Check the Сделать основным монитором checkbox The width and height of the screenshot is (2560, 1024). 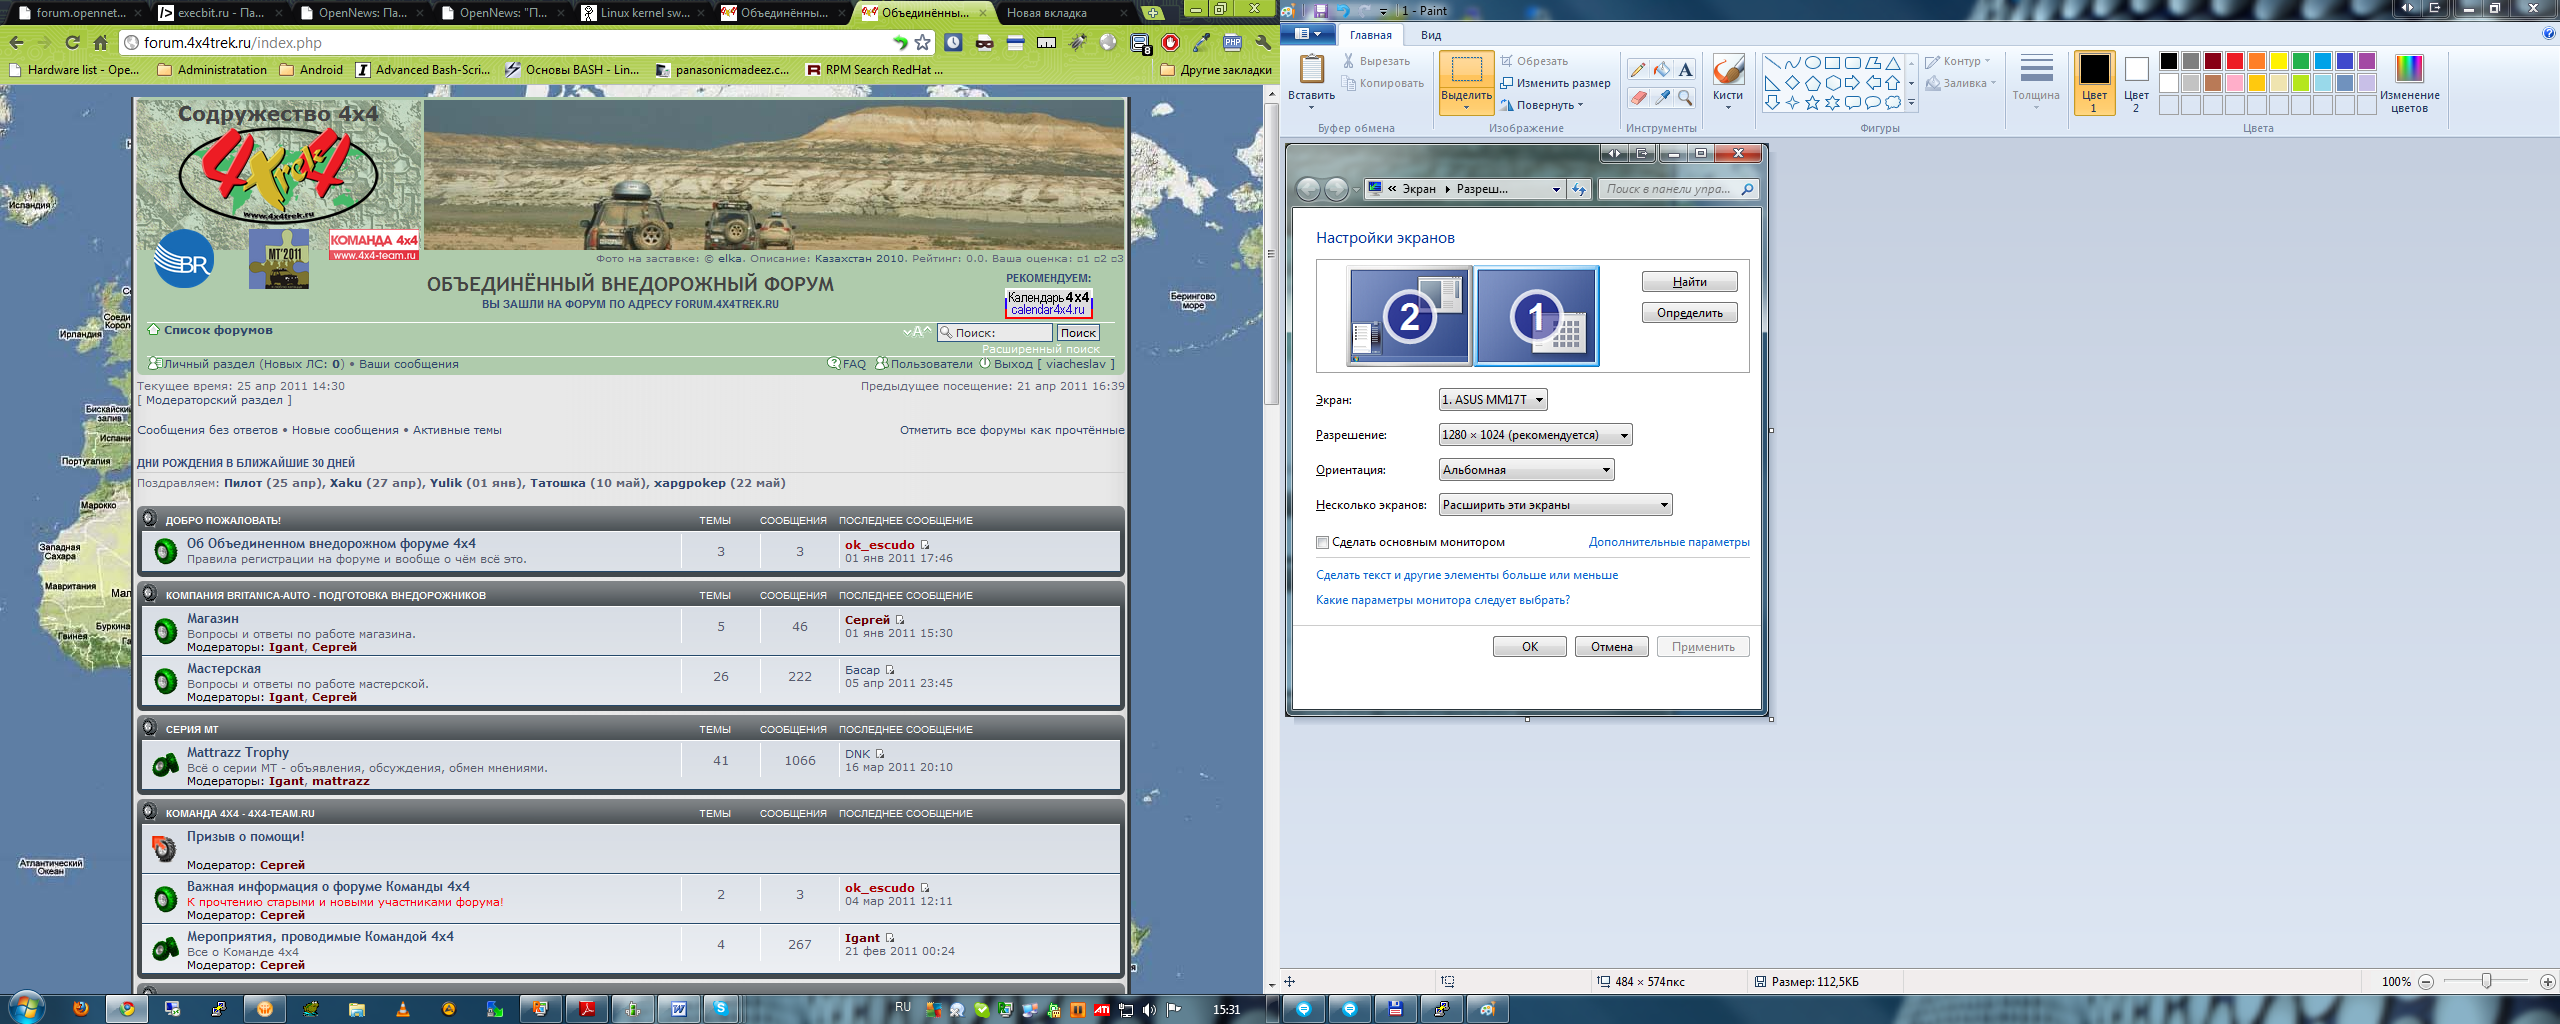coord(1322,542)
